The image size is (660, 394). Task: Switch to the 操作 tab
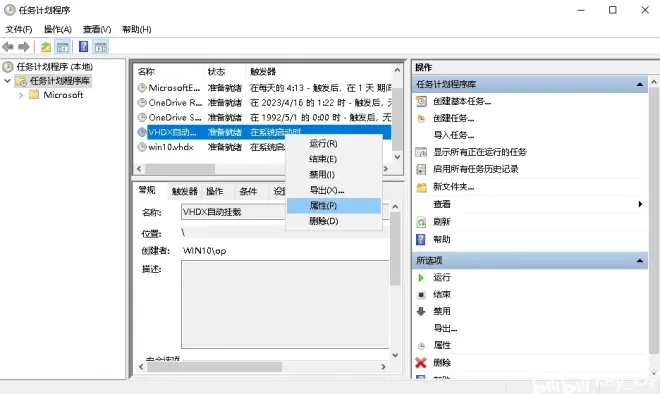click(215, 191)
